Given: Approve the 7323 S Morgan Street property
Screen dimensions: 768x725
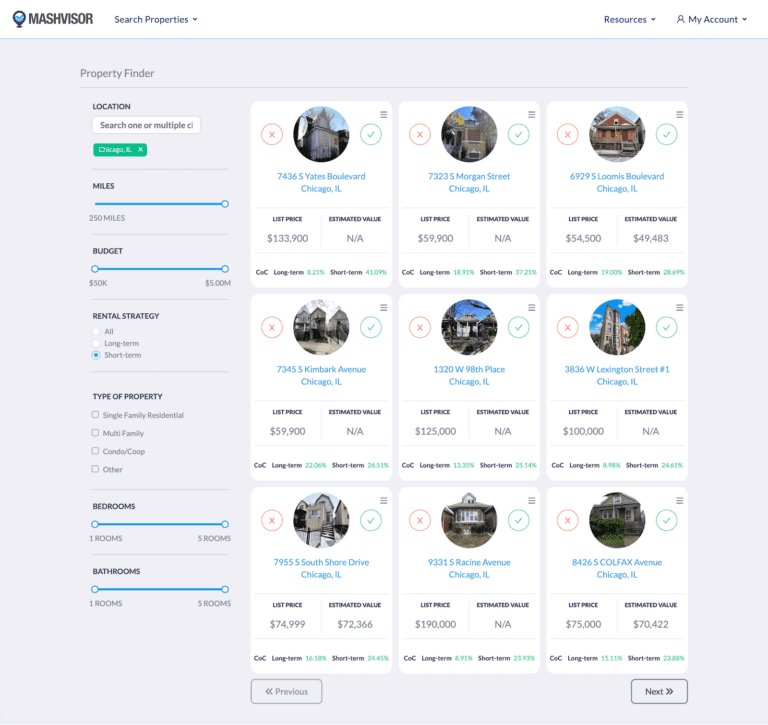Looking at the screenshot, I should [518, 134].
